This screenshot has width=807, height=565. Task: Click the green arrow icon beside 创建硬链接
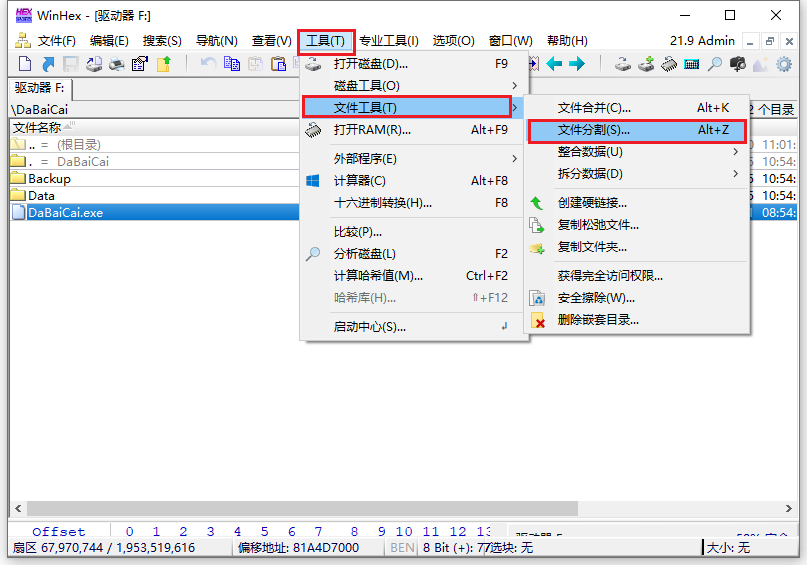pyautogui.click(x=537, y=203)
